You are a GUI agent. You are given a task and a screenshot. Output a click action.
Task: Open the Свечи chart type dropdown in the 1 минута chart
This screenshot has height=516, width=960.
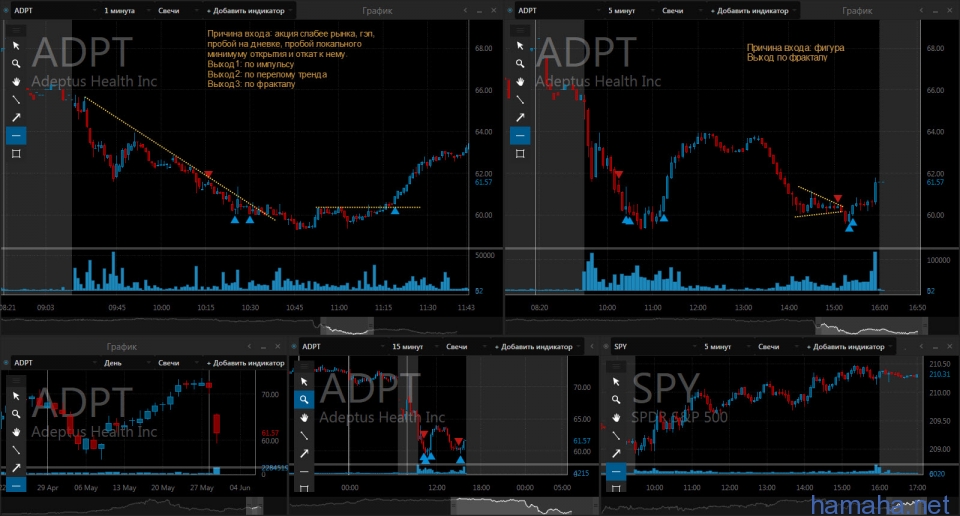[177, 10]
